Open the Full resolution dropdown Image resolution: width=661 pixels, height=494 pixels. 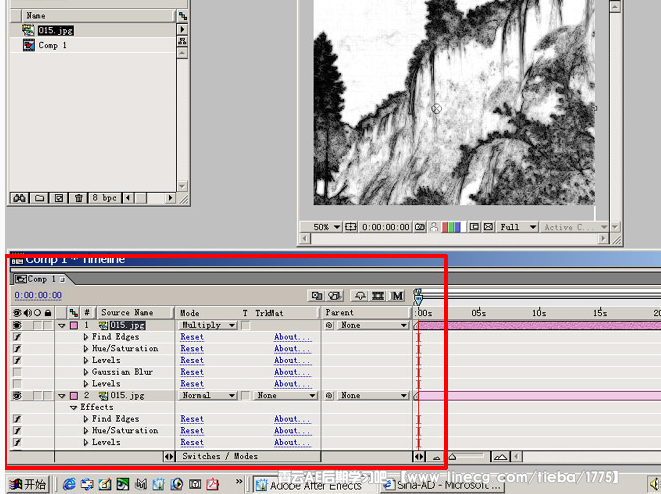tap(518, 227)
